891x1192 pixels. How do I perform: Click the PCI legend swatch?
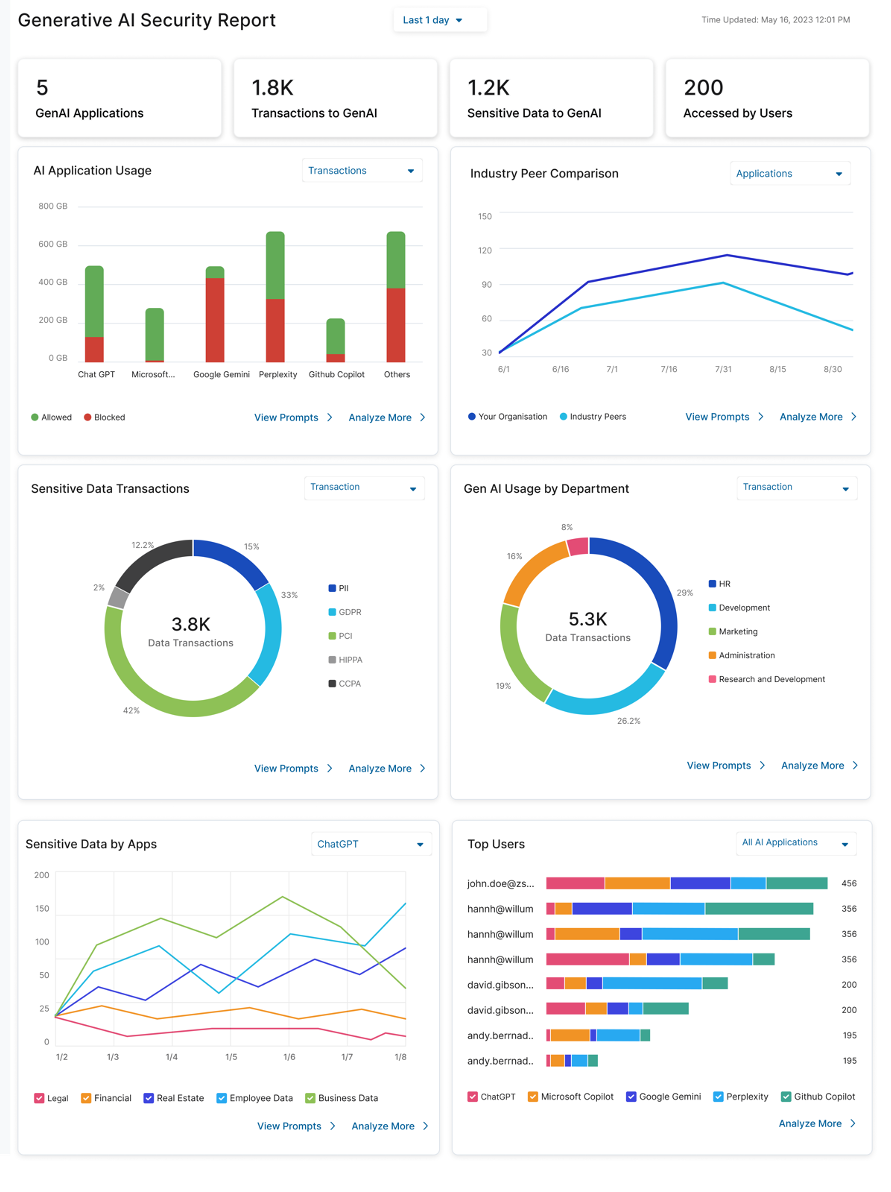332,636
